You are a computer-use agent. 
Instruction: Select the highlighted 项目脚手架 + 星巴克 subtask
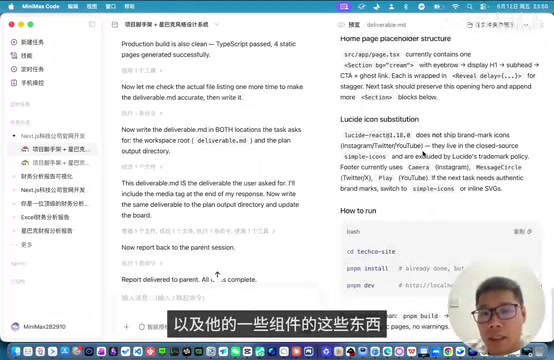pos(52,149)
